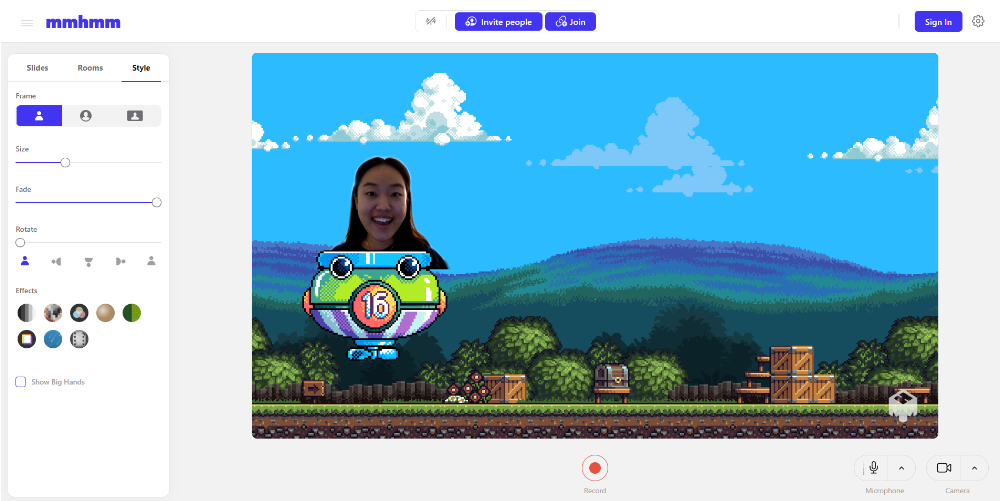
Task: Expand camera options chevron
Action: [x=974, y=468]
